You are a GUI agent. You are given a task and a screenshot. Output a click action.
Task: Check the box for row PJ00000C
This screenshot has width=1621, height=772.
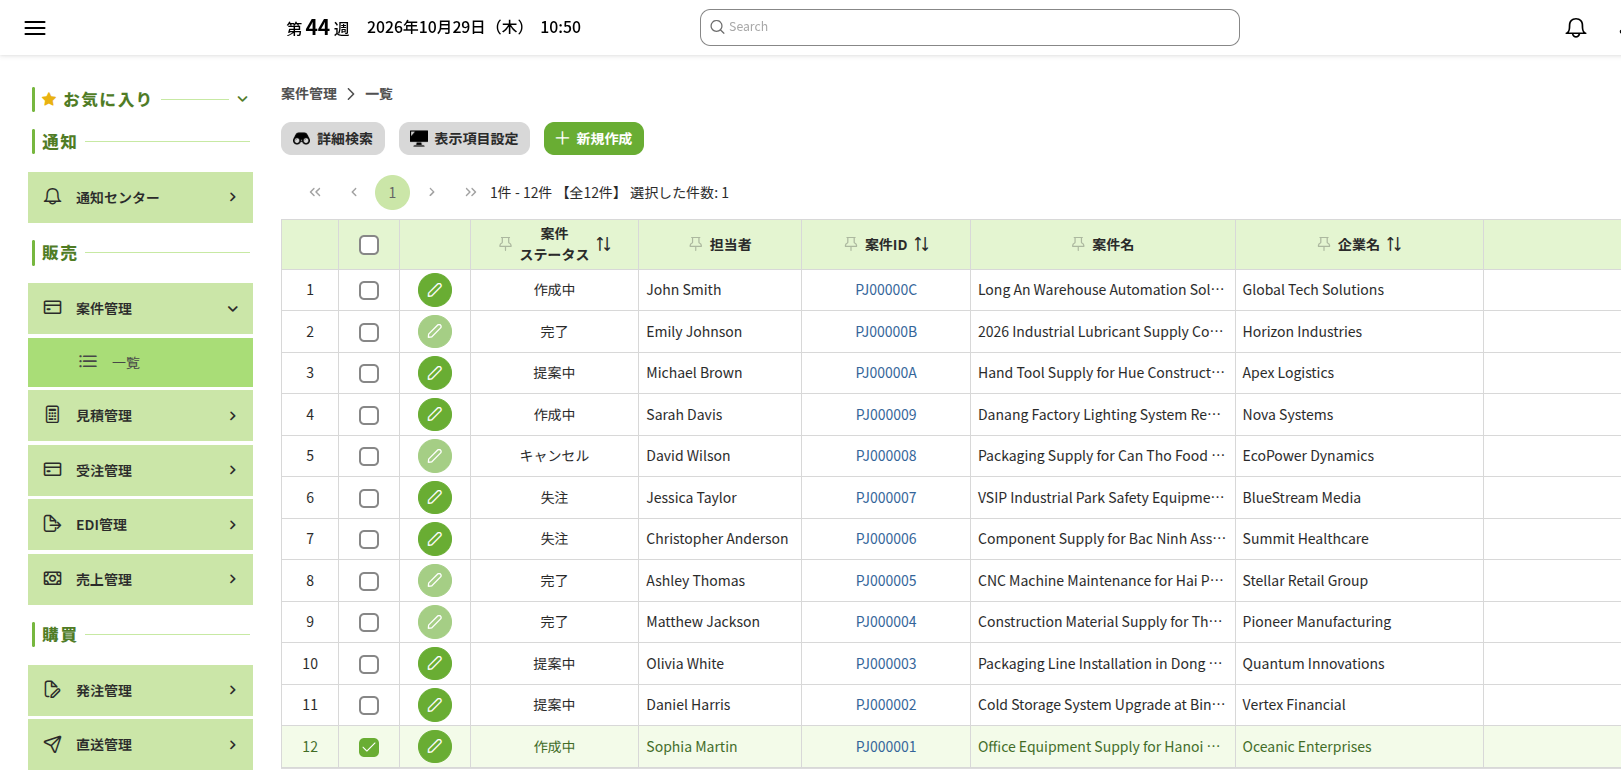point(369,290)
